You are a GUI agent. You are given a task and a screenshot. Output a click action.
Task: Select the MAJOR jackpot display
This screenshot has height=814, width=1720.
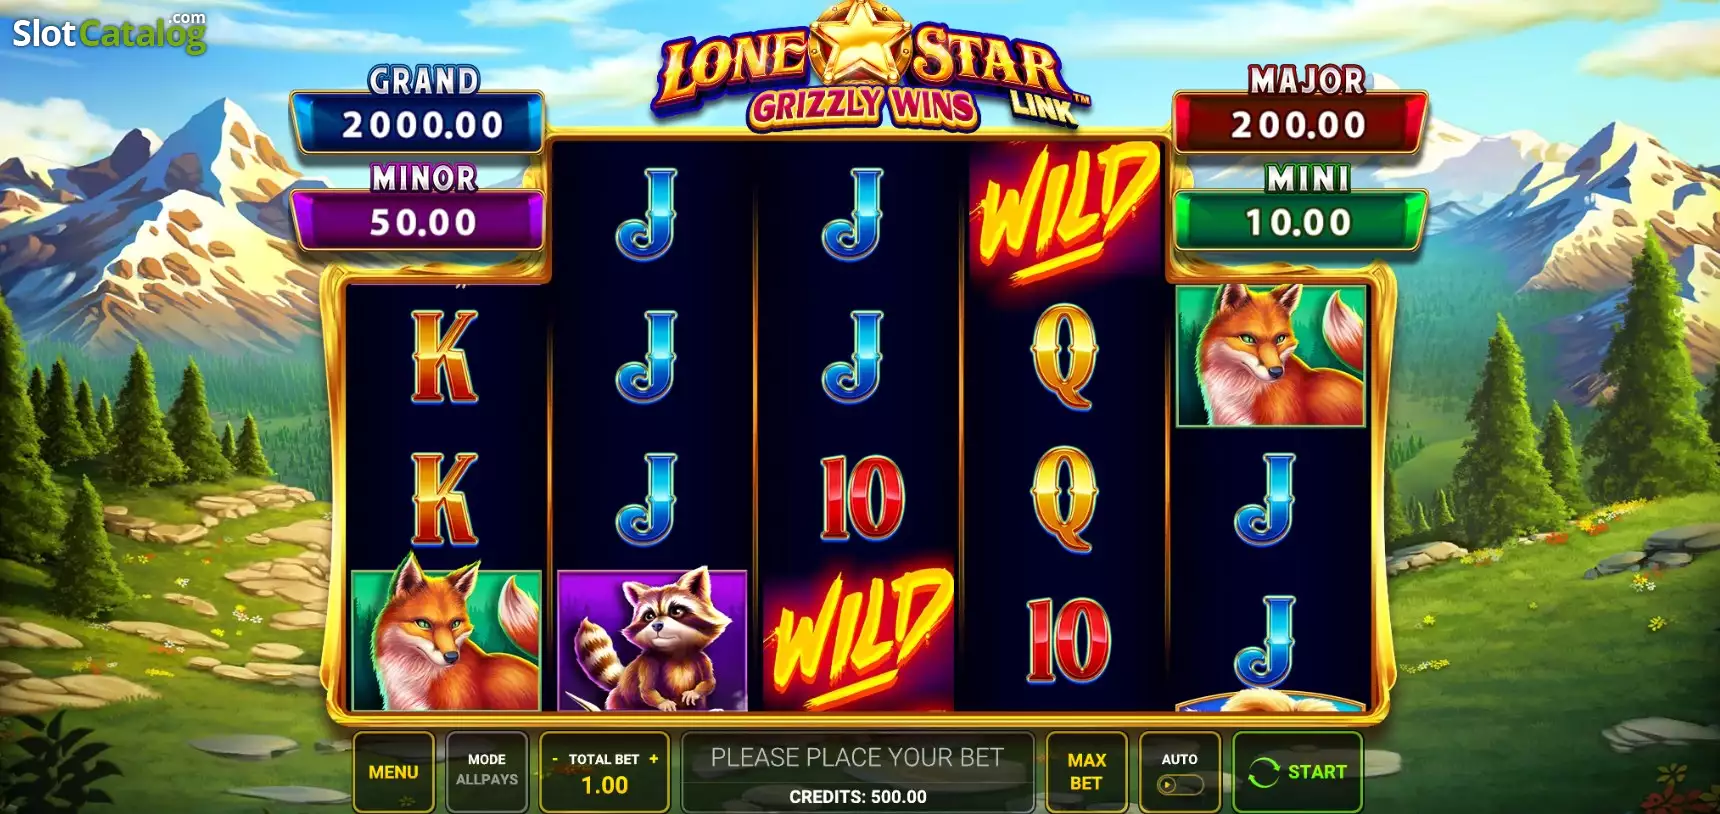[1300, 110]
